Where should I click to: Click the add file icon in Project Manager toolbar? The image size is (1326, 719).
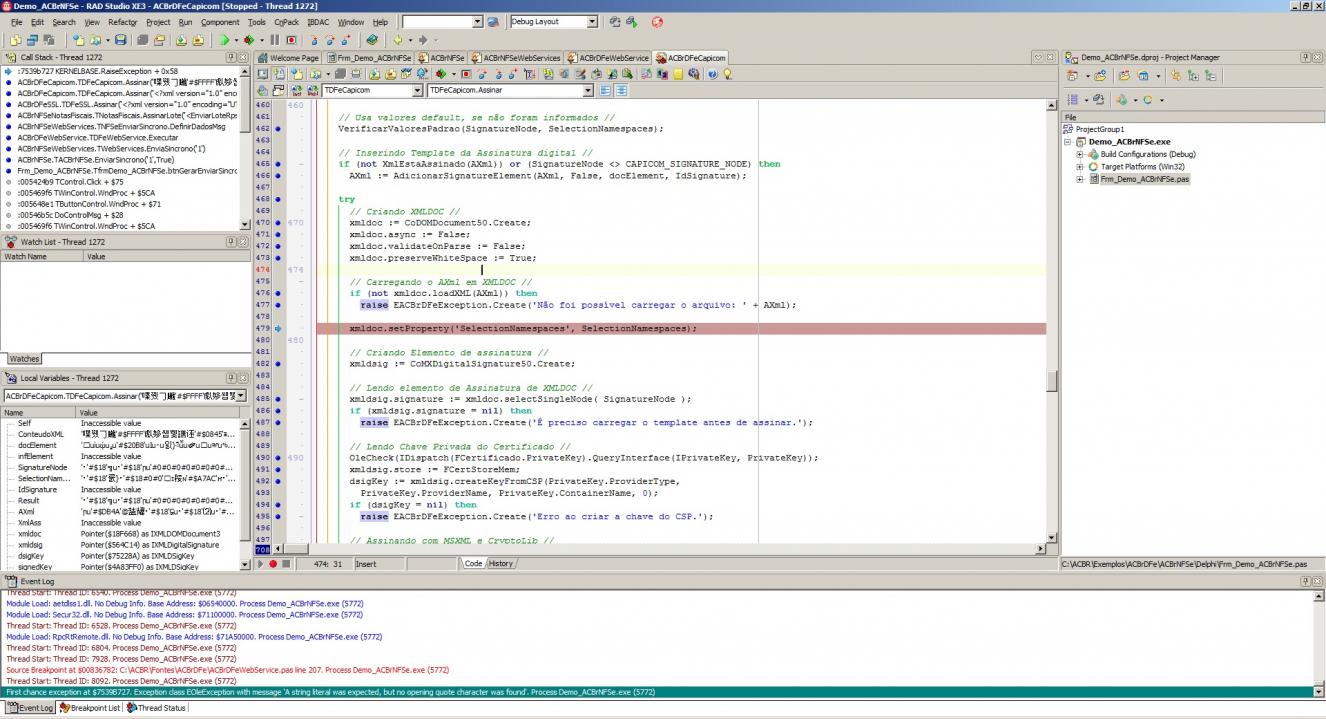[x=1100, y=75]
